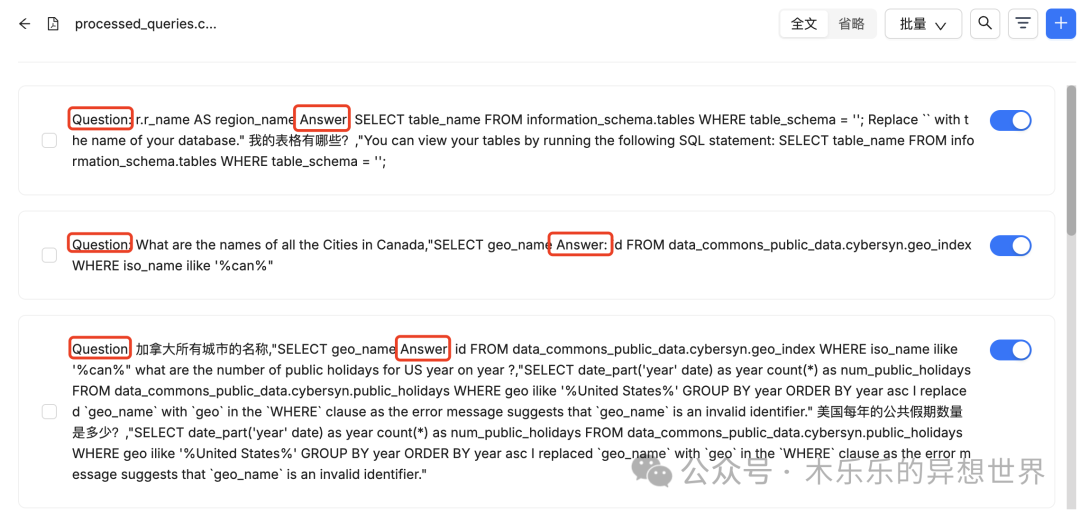Disable the Cities in Canada chunk switch
The image size is (1080, 515).
pos(1010,246)
